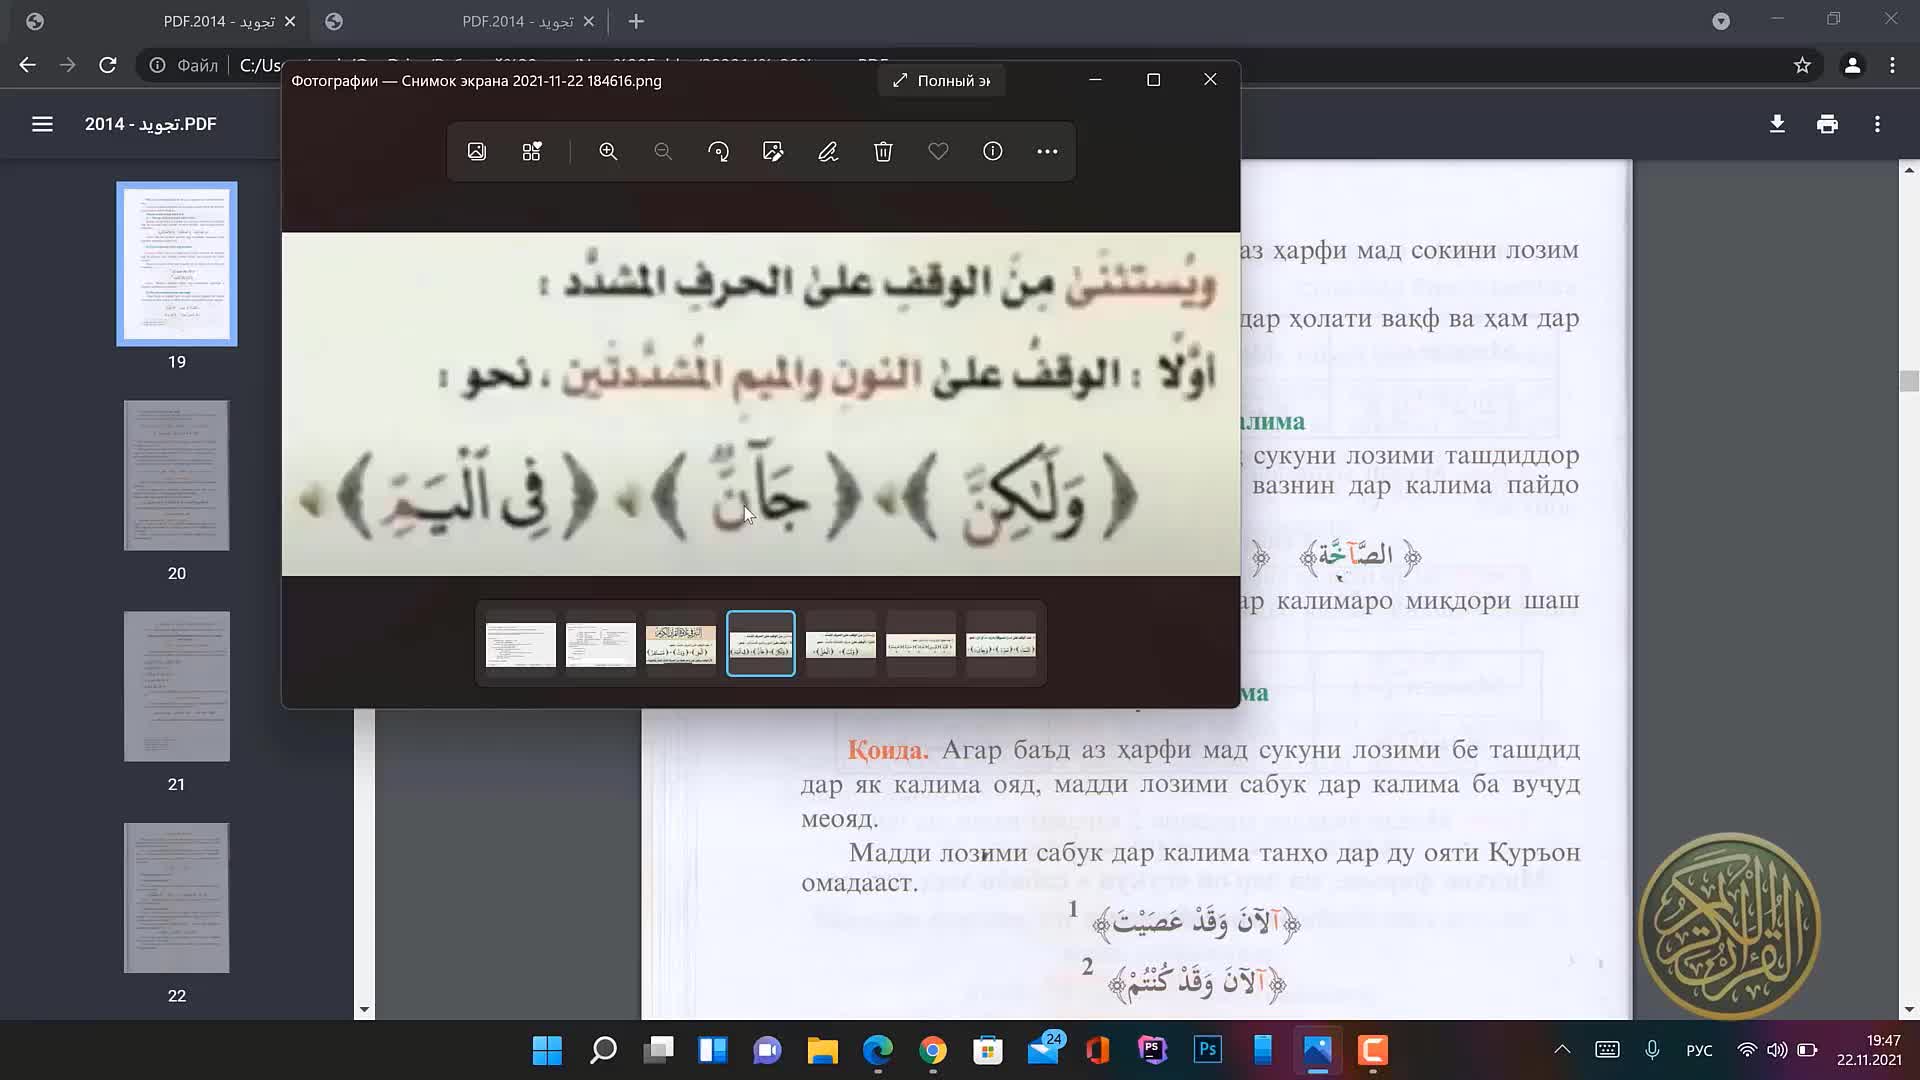Open Microsoft Store from the taskbar

[988, 1050]
